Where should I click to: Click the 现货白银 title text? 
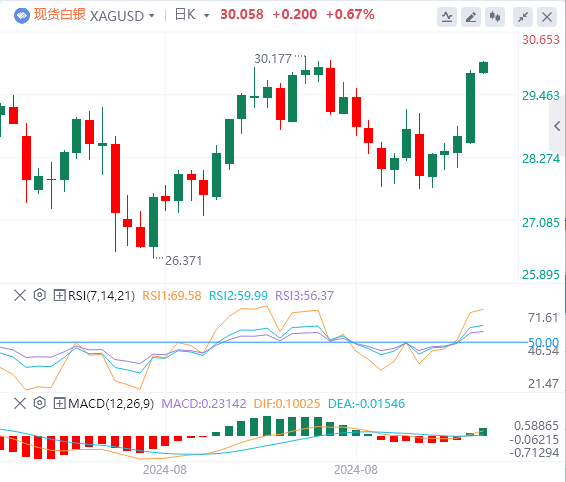click(60, 15)
